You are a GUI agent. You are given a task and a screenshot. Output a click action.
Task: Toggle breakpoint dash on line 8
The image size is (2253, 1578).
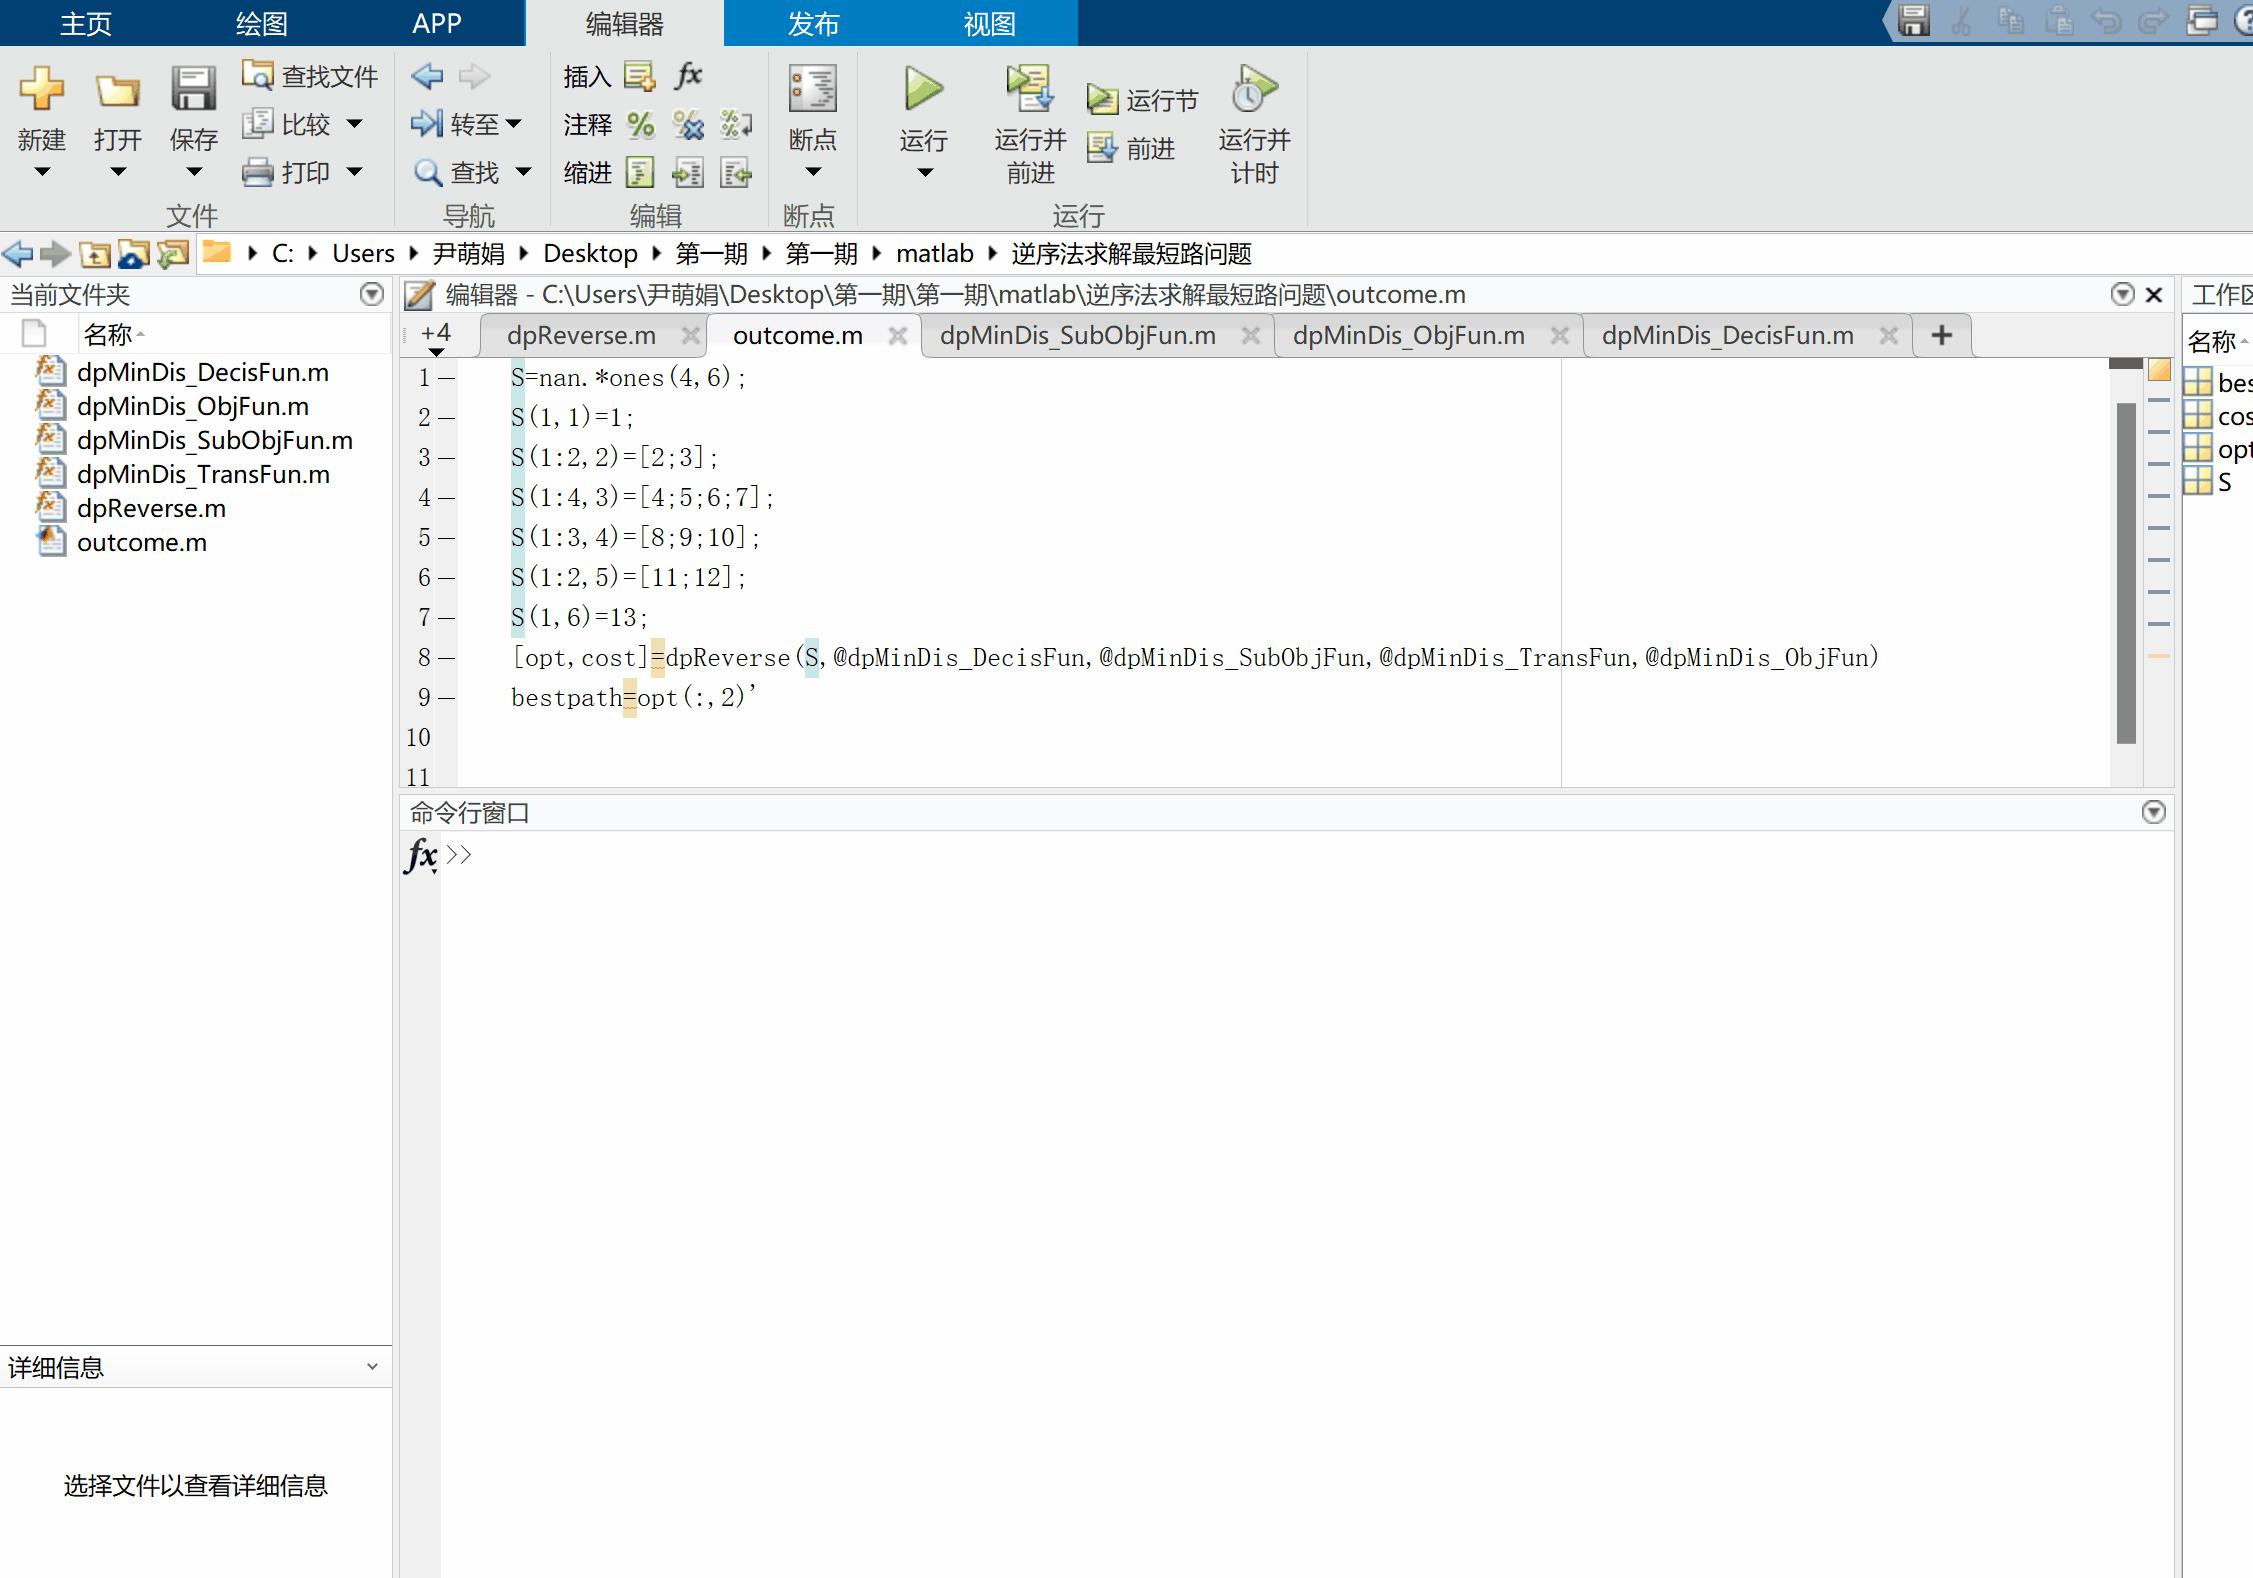click(x=446, y=658)
